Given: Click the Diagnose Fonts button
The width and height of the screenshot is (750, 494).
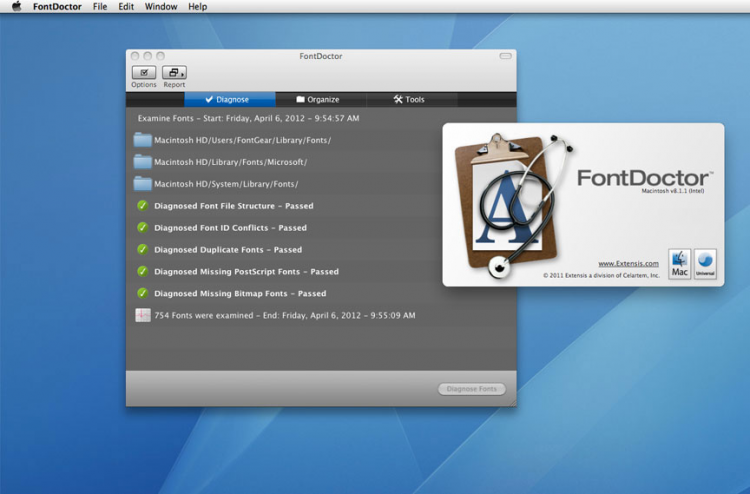Looking at the screenshot, I should [x=472, y=389].
